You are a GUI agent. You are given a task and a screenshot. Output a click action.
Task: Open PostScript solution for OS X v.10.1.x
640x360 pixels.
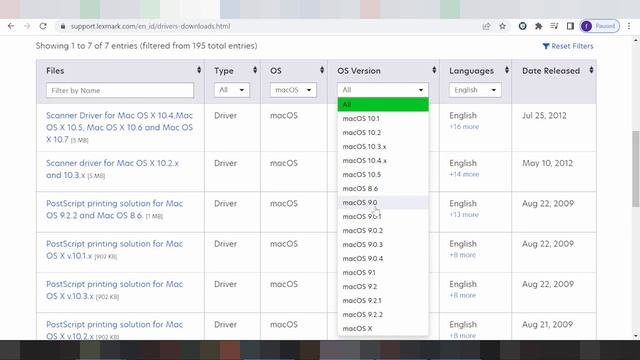(114, 250)
